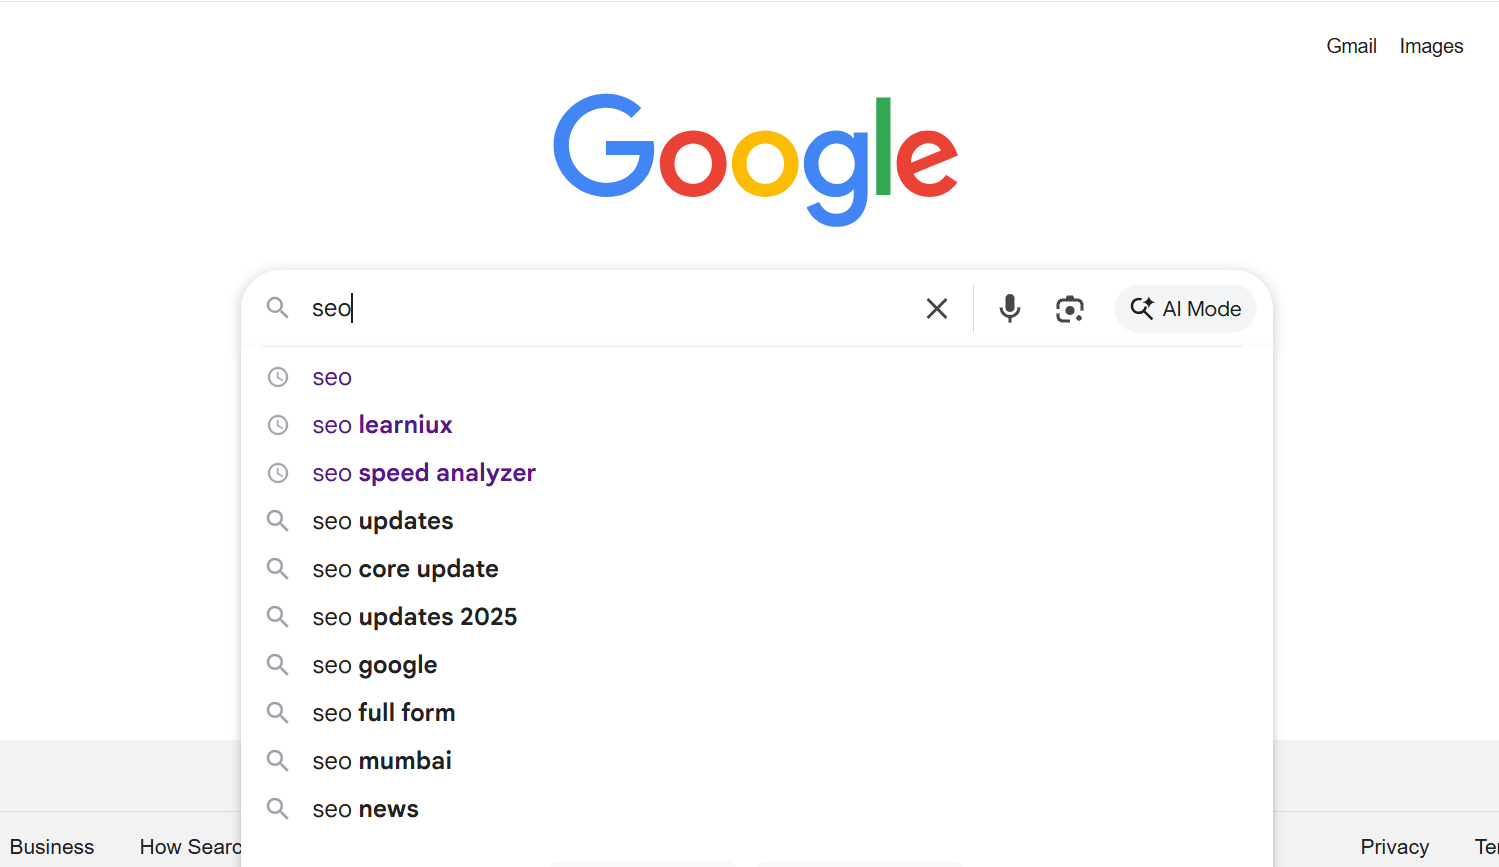Click magnifier icon next to 'seo updates'
The image size is (1499, 867).
tap(278, 521)
